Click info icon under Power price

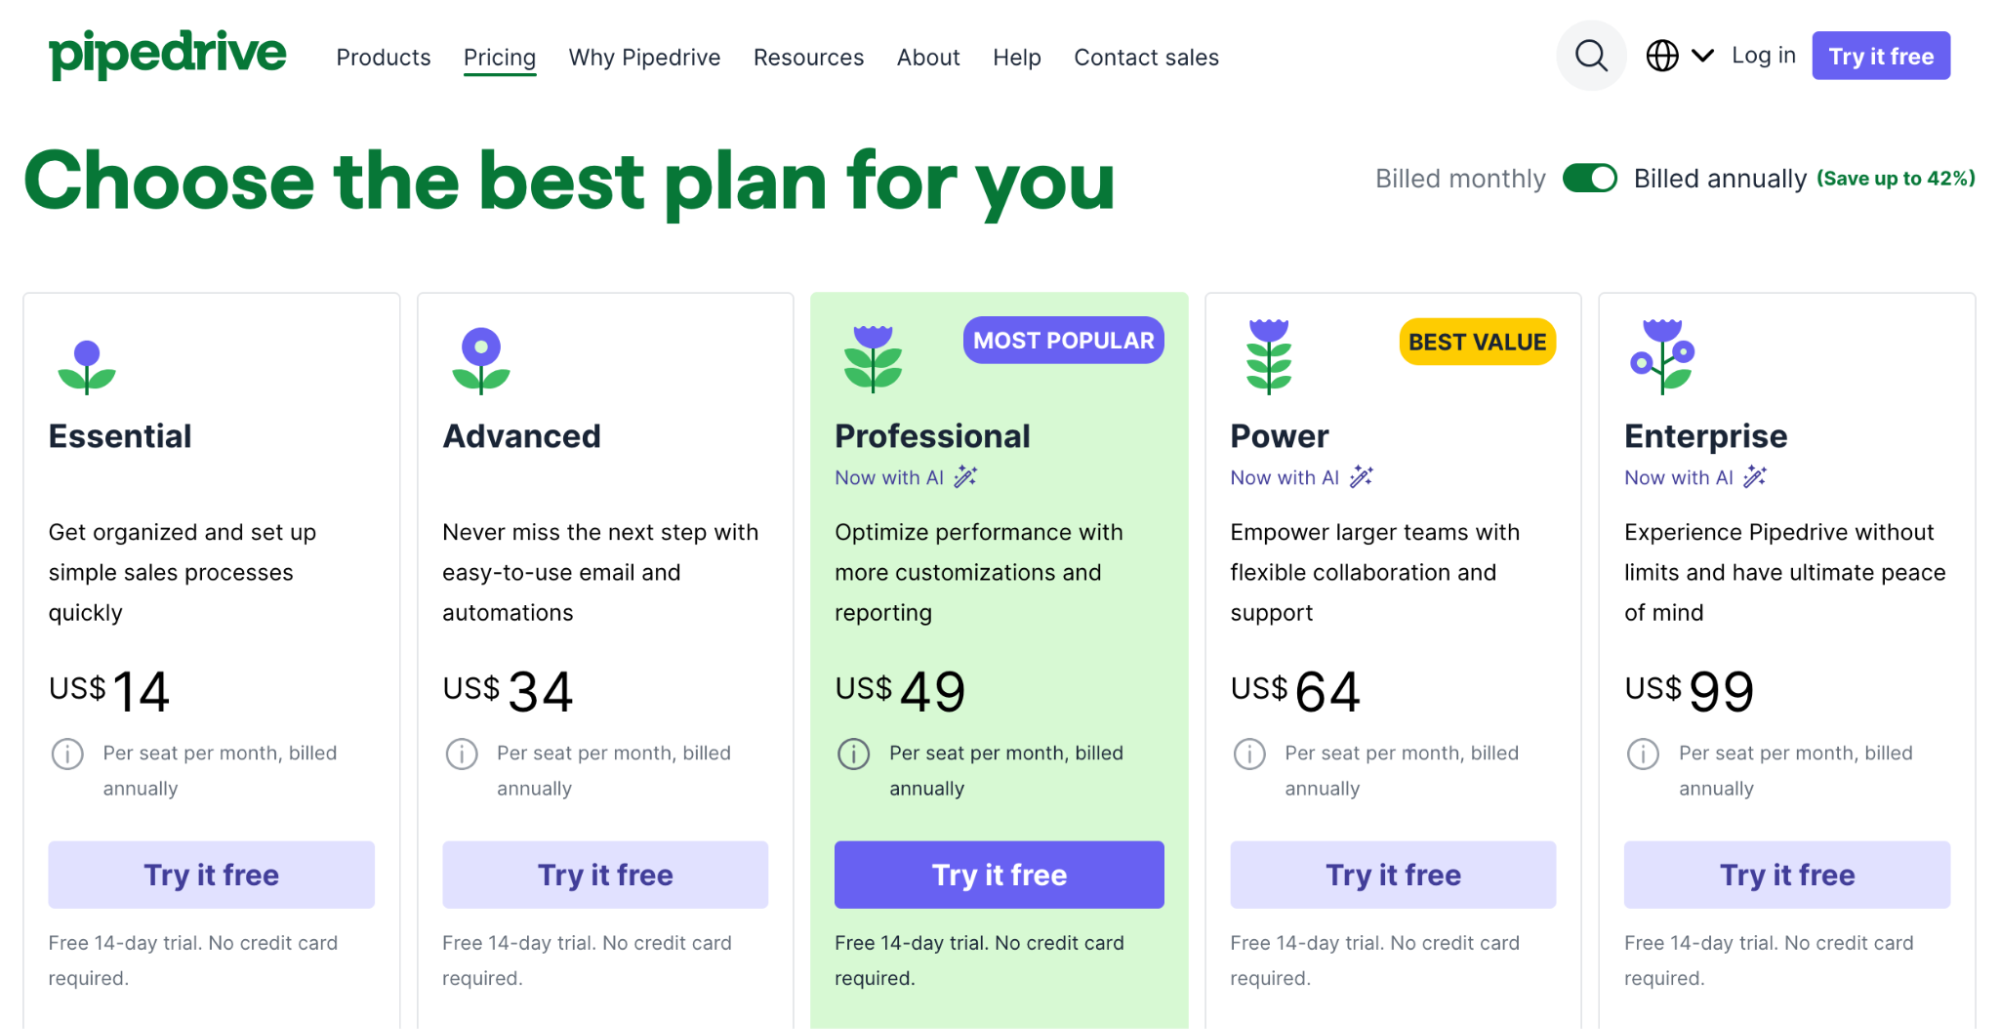pyautogui.click(x=1249, y=753)
